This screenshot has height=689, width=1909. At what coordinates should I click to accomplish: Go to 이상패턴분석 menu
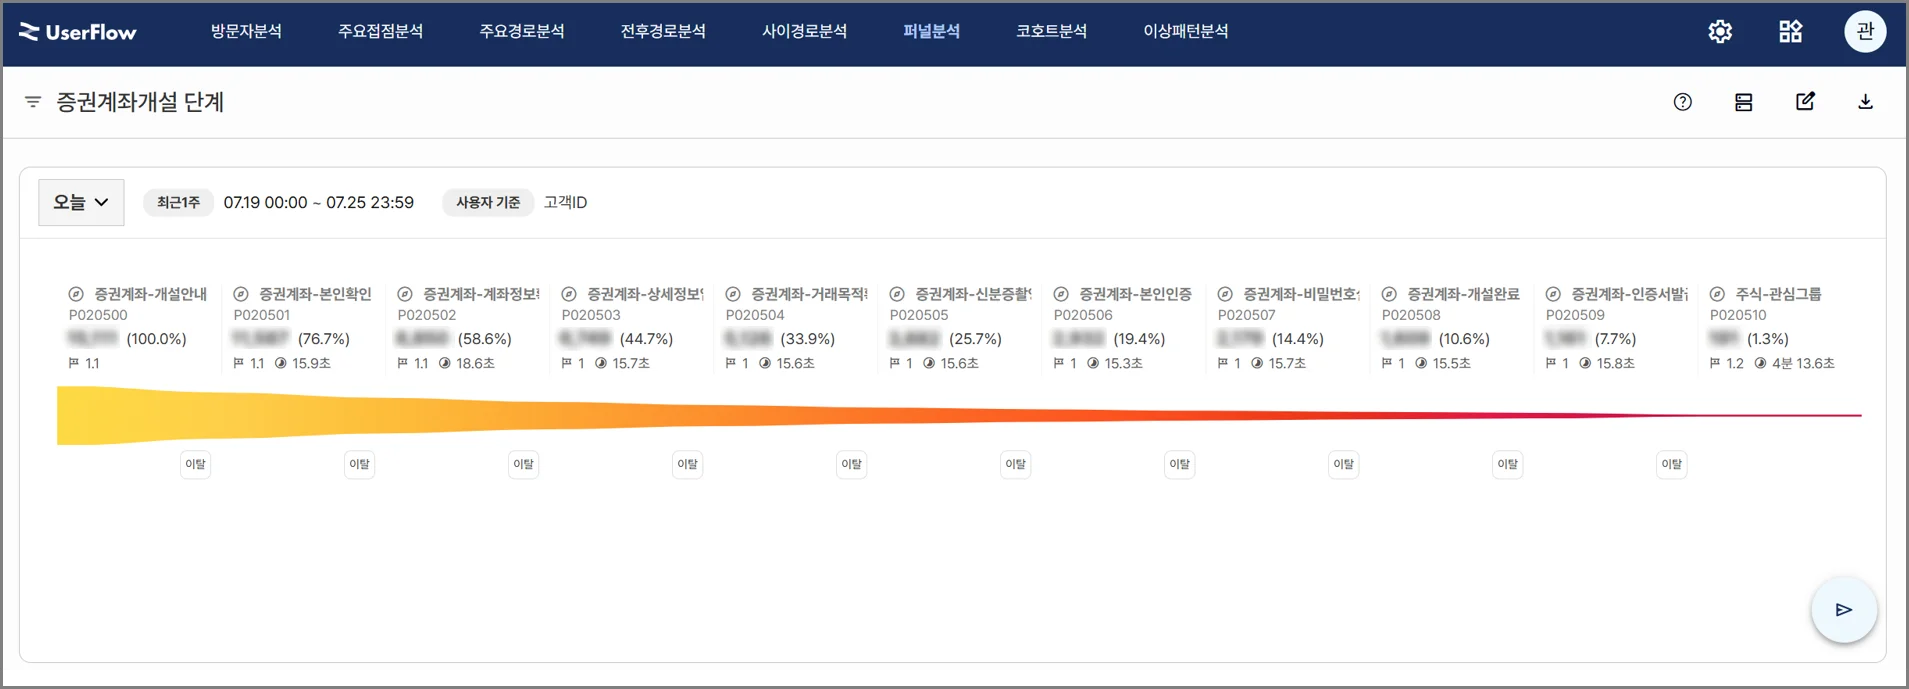(x=1185, y=32)
